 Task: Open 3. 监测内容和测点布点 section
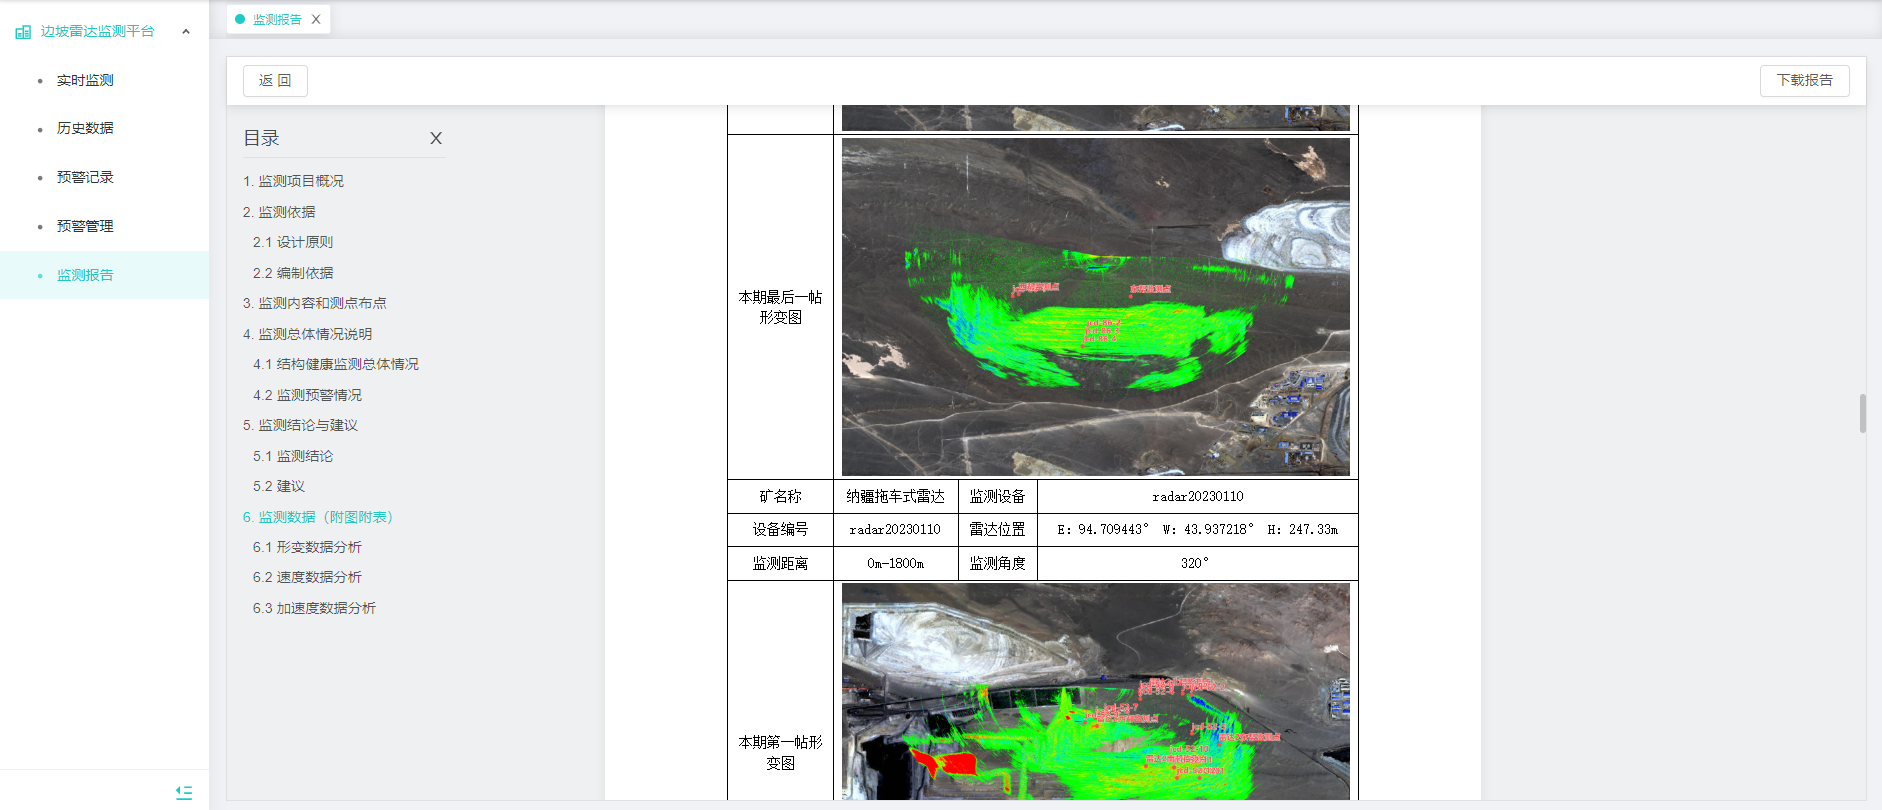coord(314,303)
